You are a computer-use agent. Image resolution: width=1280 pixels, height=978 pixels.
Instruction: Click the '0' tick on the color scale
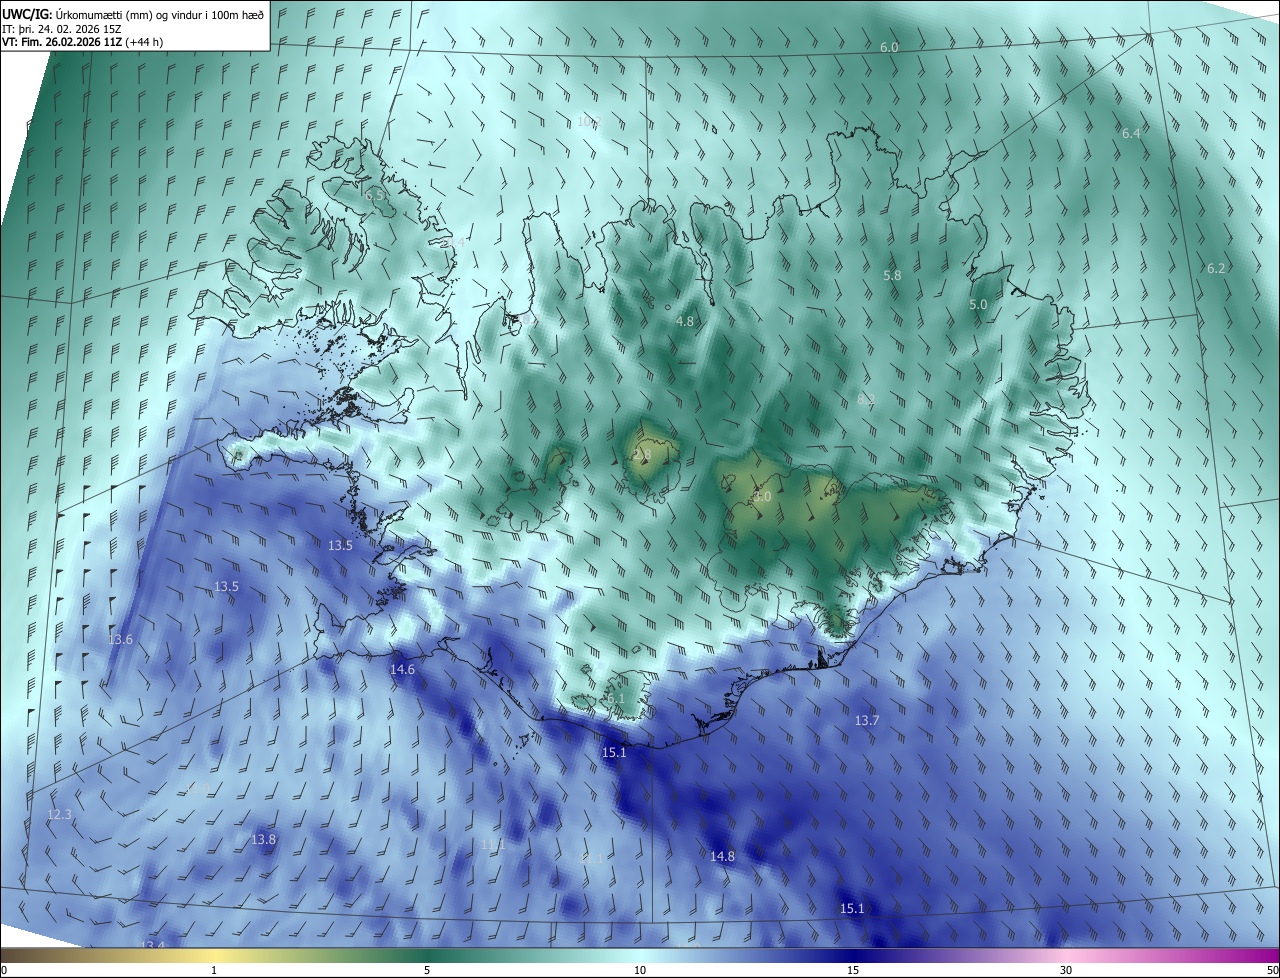[3, 970]
